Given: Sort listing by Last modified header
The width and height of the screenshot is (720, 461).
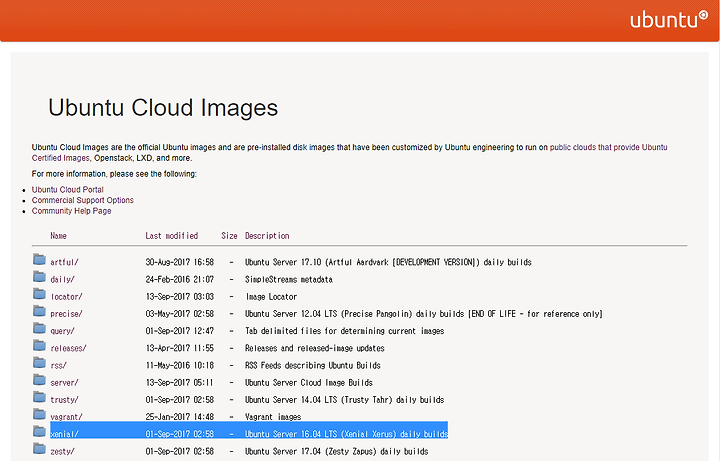Looking at the screenshot, I should click(x=172, y=236).
